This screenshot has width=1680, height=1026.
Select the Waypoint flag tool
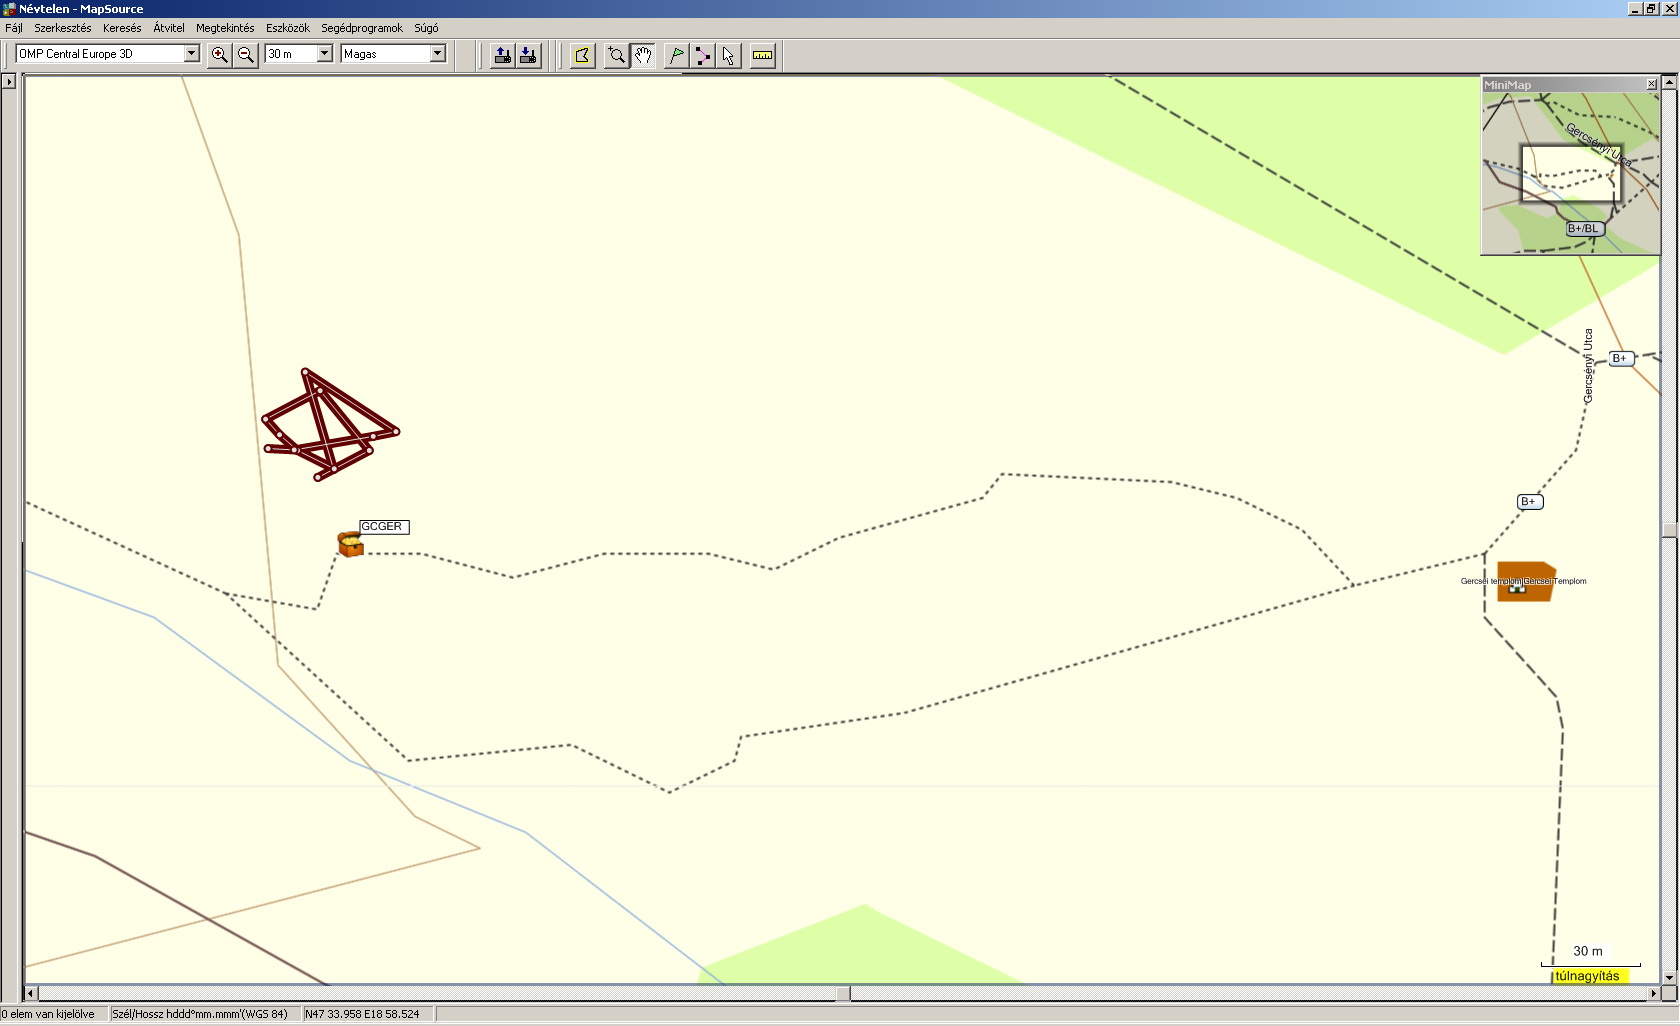click(x=676, y=55)
